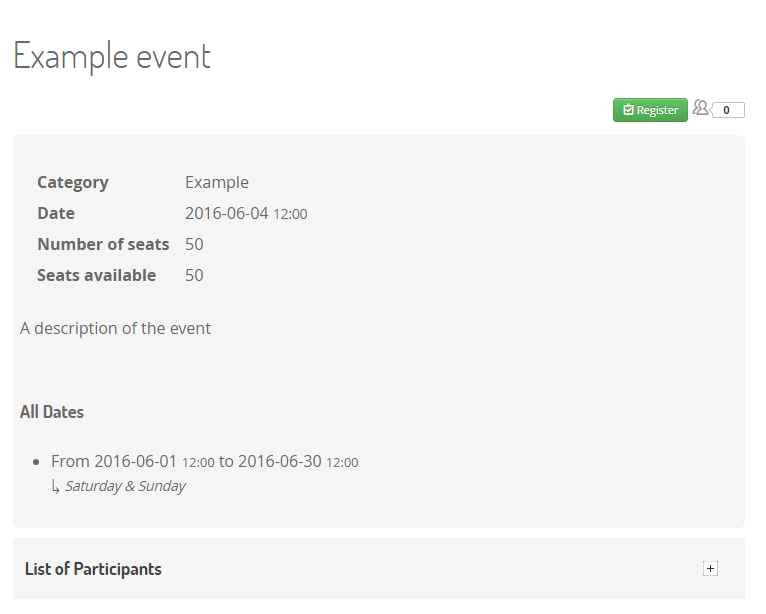Click the Seats available value 50
This screenshot has height=614, width=766.
pyautogui.click(x=194, y=275)
